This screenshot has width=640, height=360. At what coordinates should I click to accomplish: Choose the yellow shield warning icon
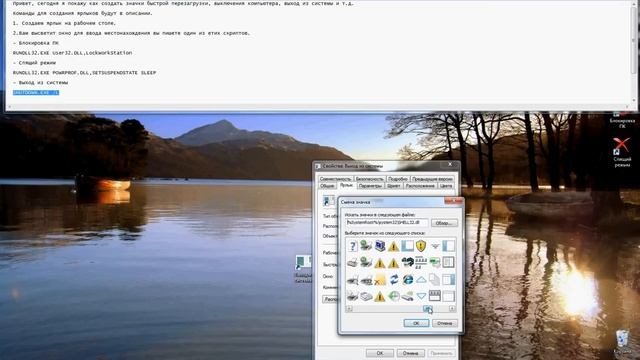point(421,246)
